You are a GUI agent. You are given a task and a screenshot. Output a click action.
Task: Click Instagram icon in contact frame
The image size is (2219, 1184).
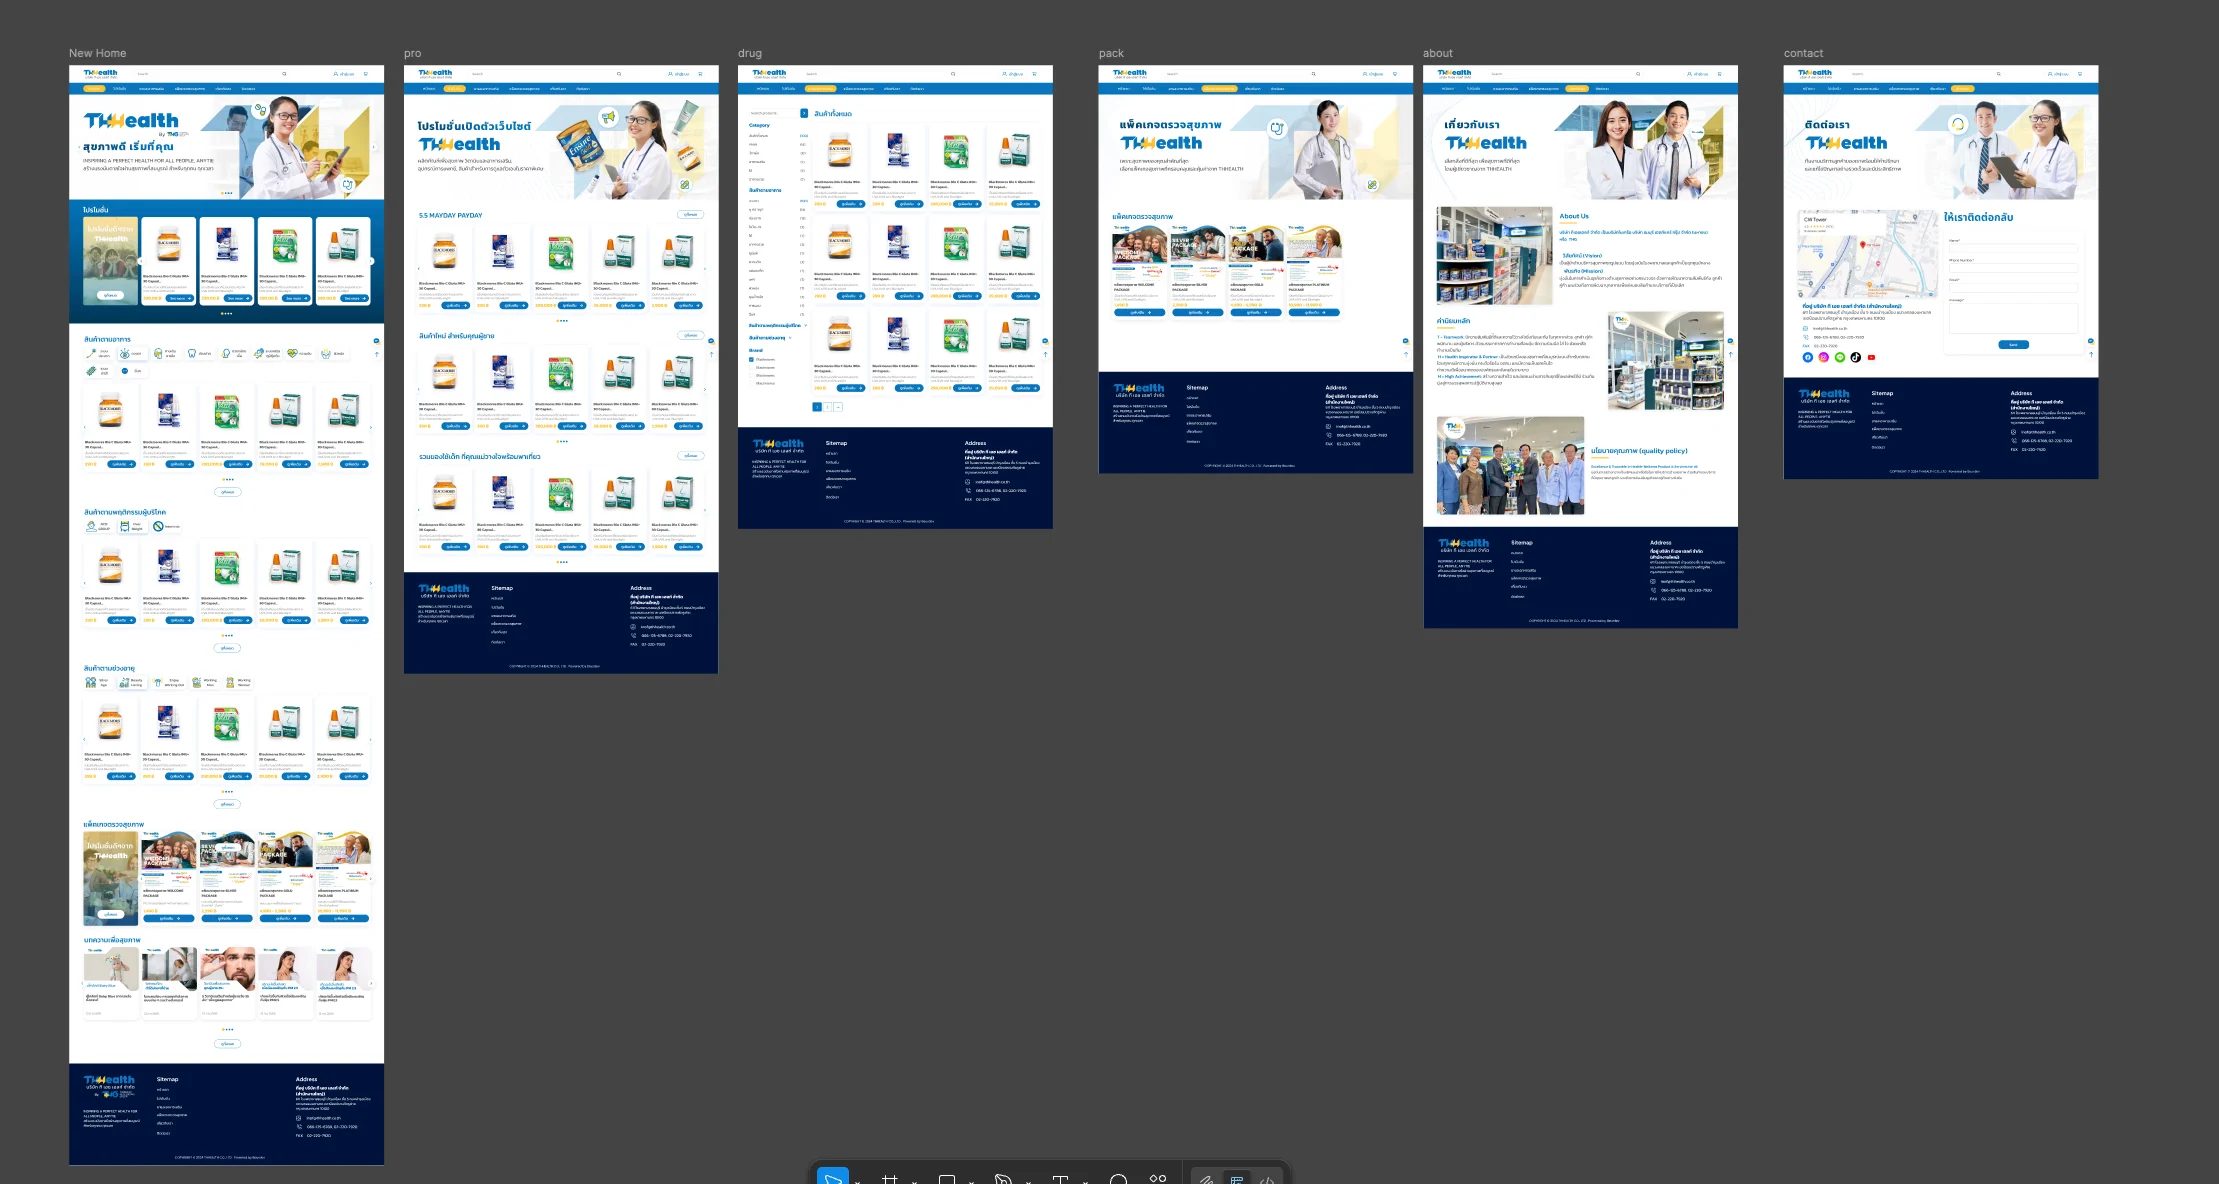pos(1823,357)
